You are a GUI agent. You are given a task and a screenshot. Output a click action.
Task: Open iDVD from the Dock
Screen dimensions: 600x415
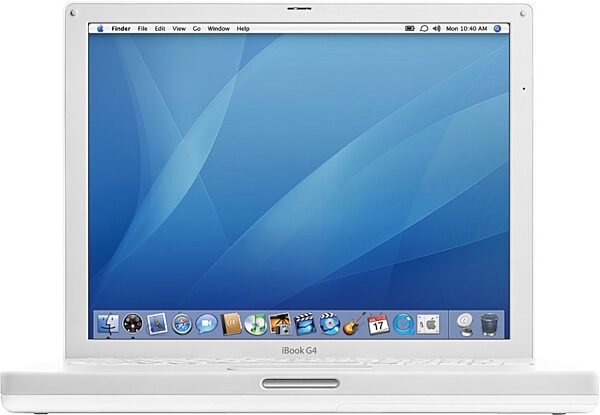(x=329, y=324)
